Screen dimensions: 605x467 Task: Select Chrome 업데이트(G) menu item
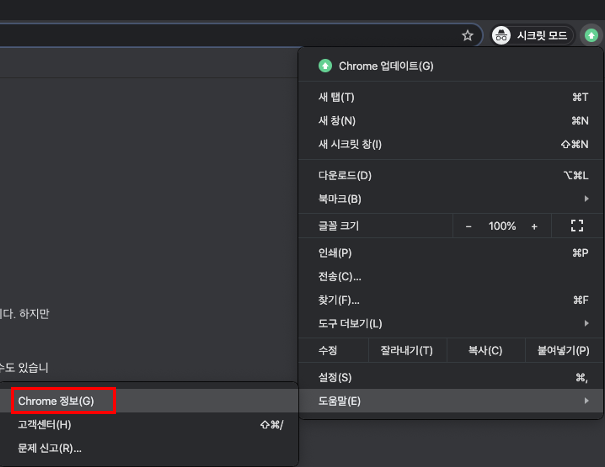click(x=451, y=66)
